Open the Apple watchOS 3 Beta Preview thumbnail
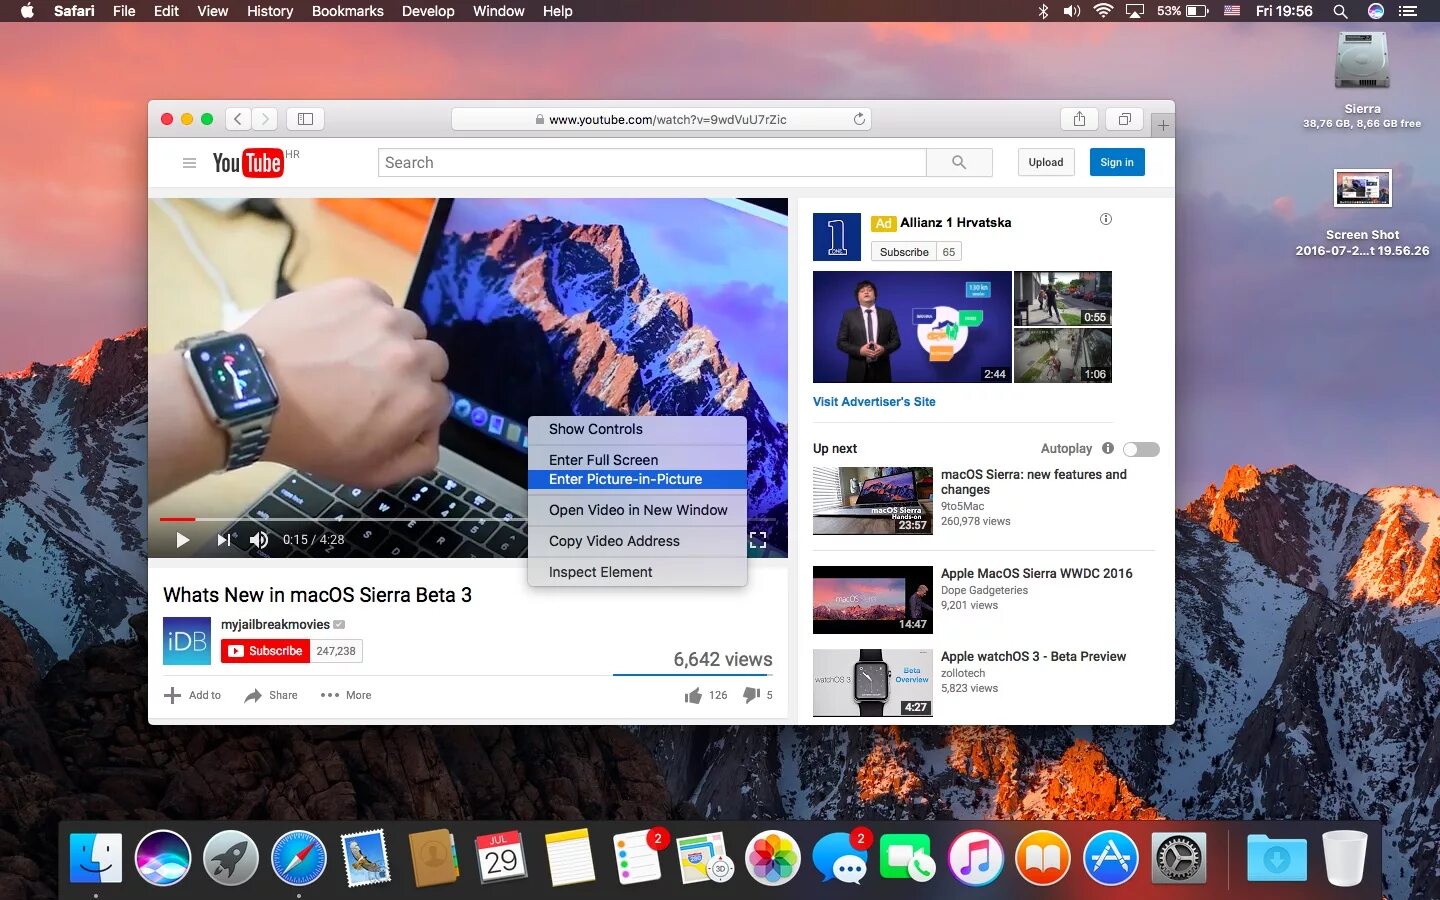 (873, 683)
